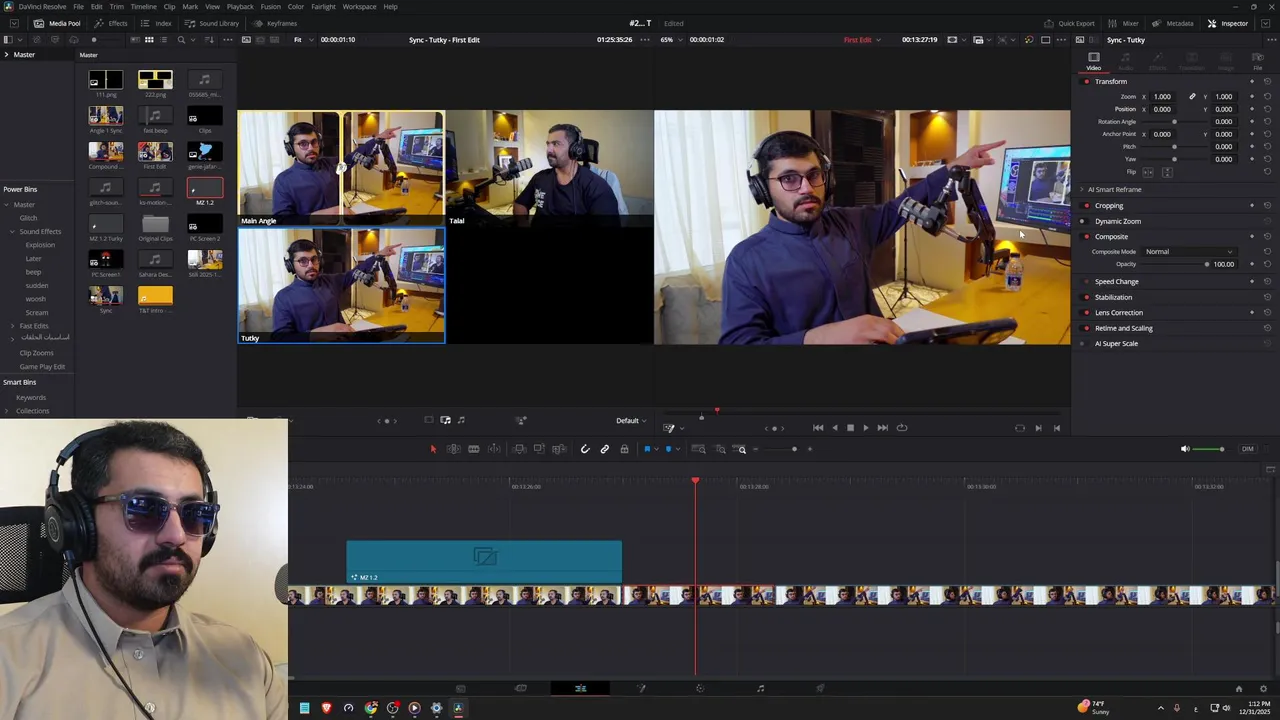This screenshot has width=1280, height=720.
Task: Open timeline viewer 65% zoom dropdown
Action: 670,40
